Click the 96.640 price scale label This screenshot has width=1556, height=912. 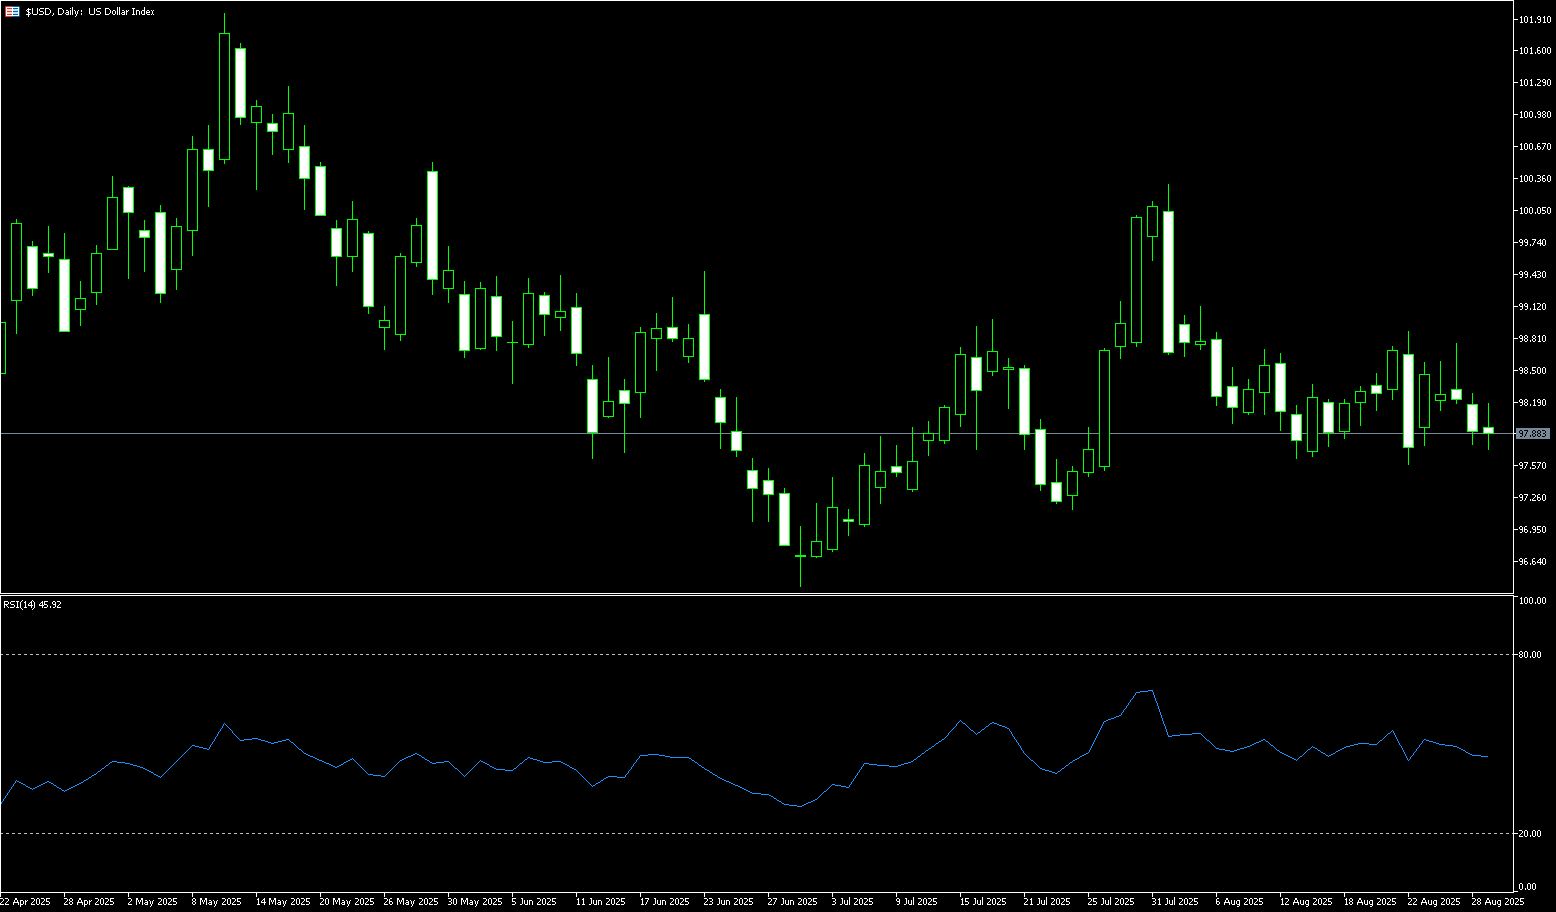coord(1535,562)
